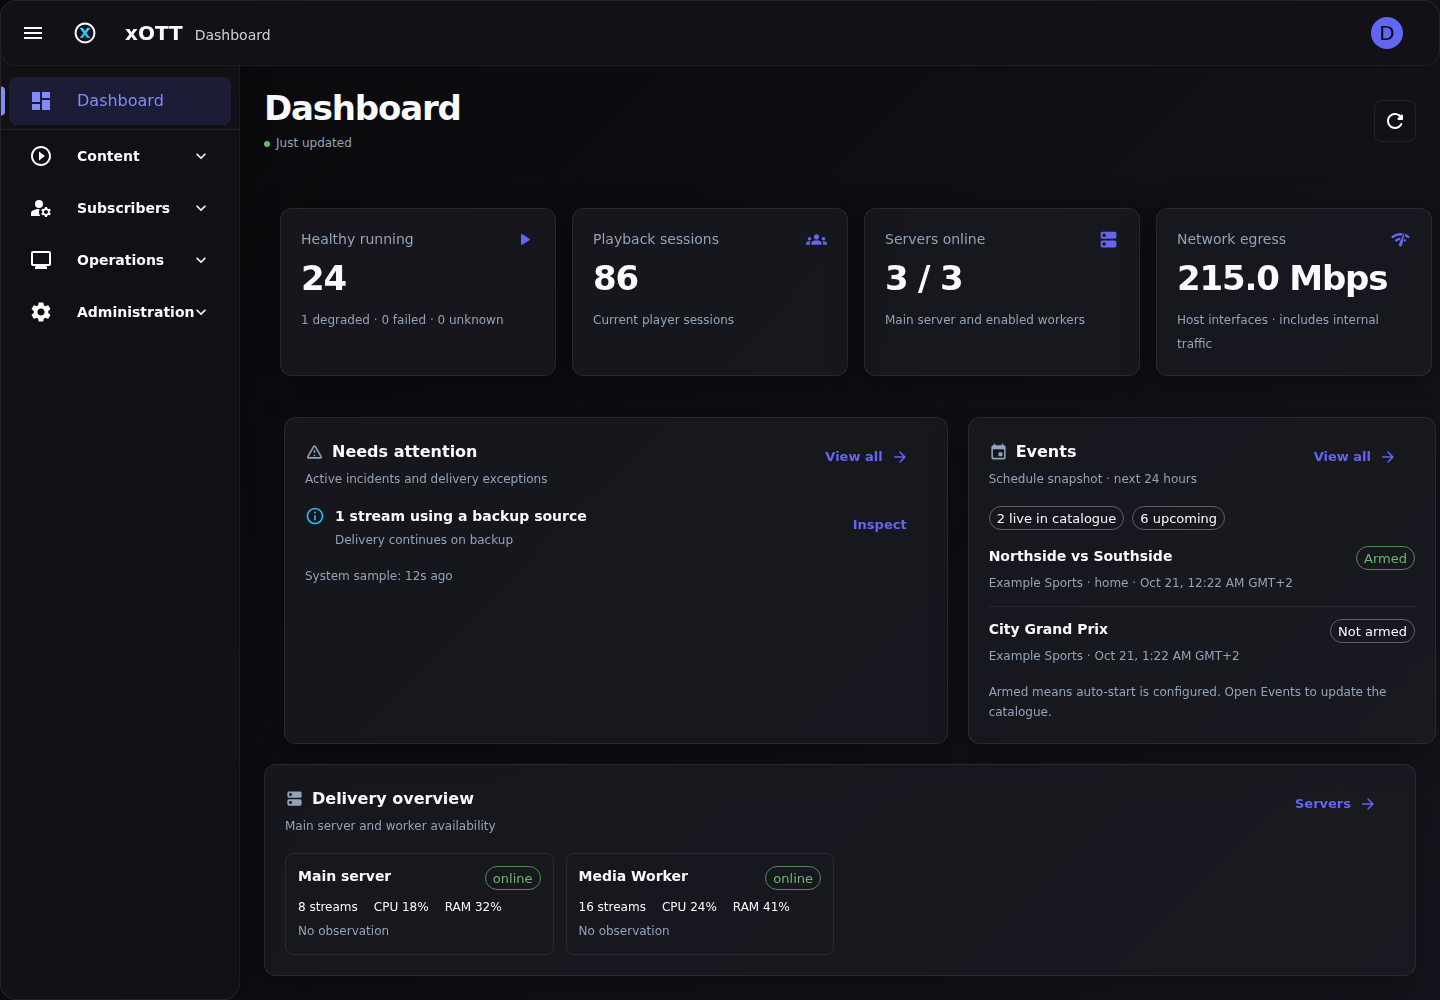Screen dimensions: 1440x1000
Task: Expand the Subscribers menu chevron
Action: click(x=201, y=208)
